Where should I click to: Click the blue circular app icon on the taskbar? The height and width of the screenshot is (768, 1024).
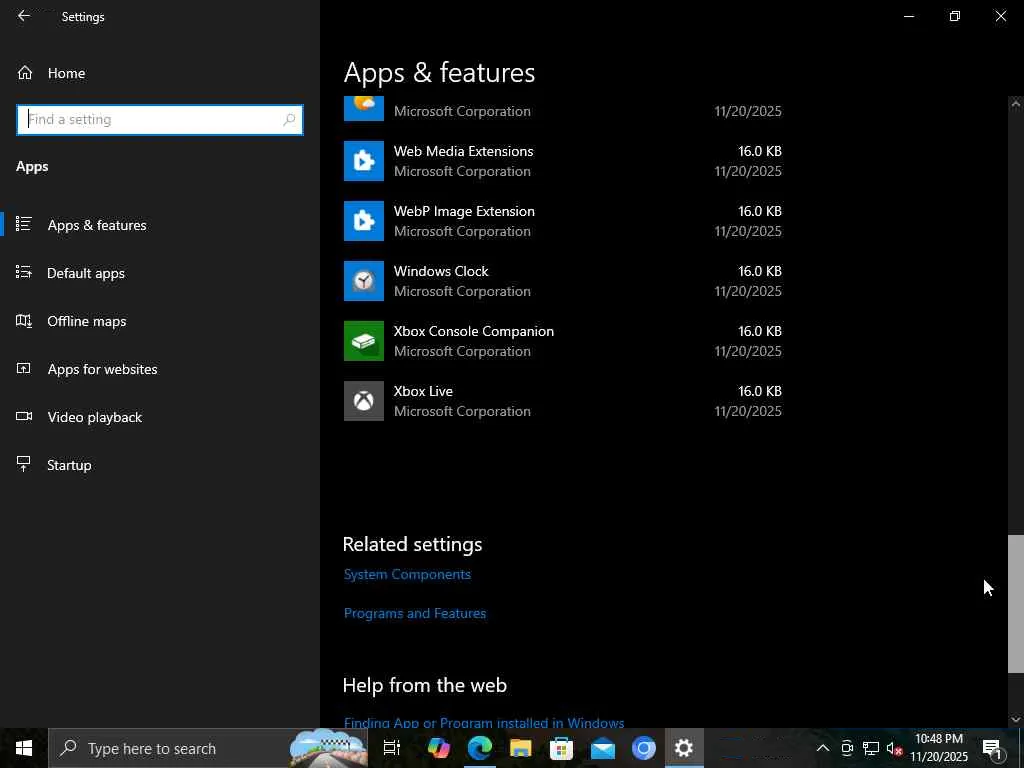[643, 748]
